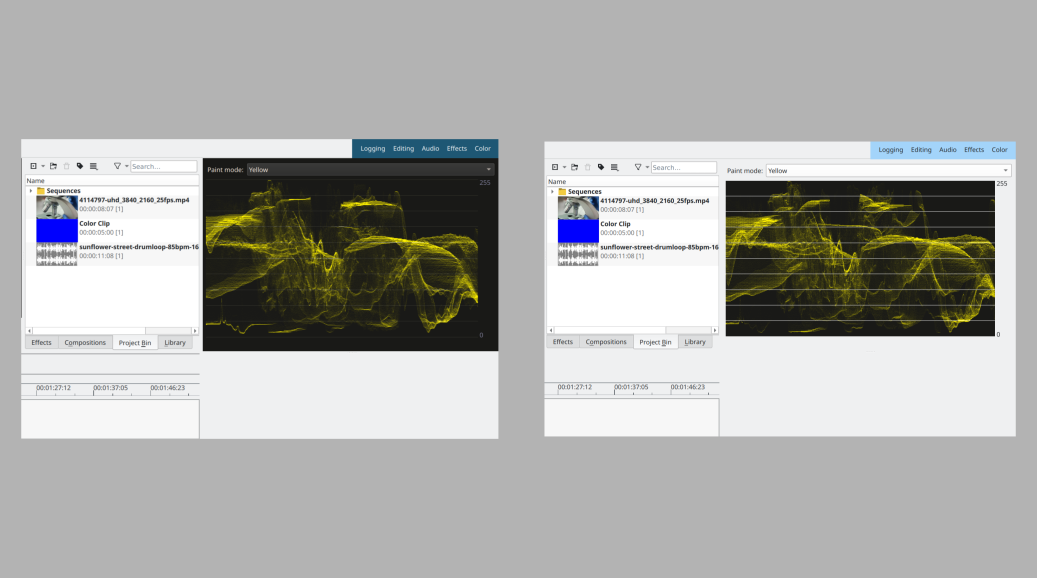Open Compositions tab in the left window
The width and height of the screenshot is (1037, 578).
click(x=85, y=343)
